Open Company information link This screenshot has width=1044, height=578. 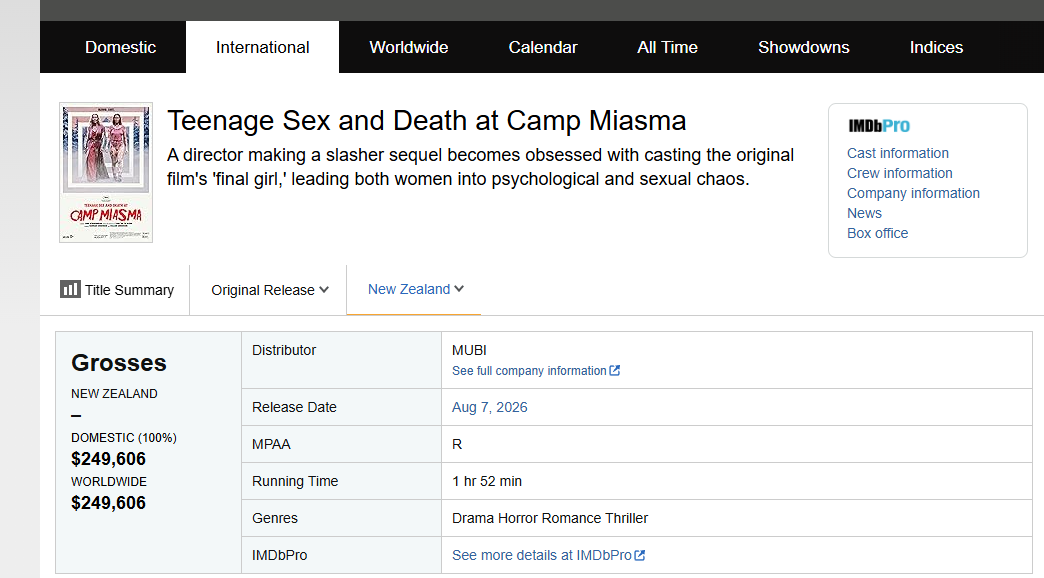913,193
